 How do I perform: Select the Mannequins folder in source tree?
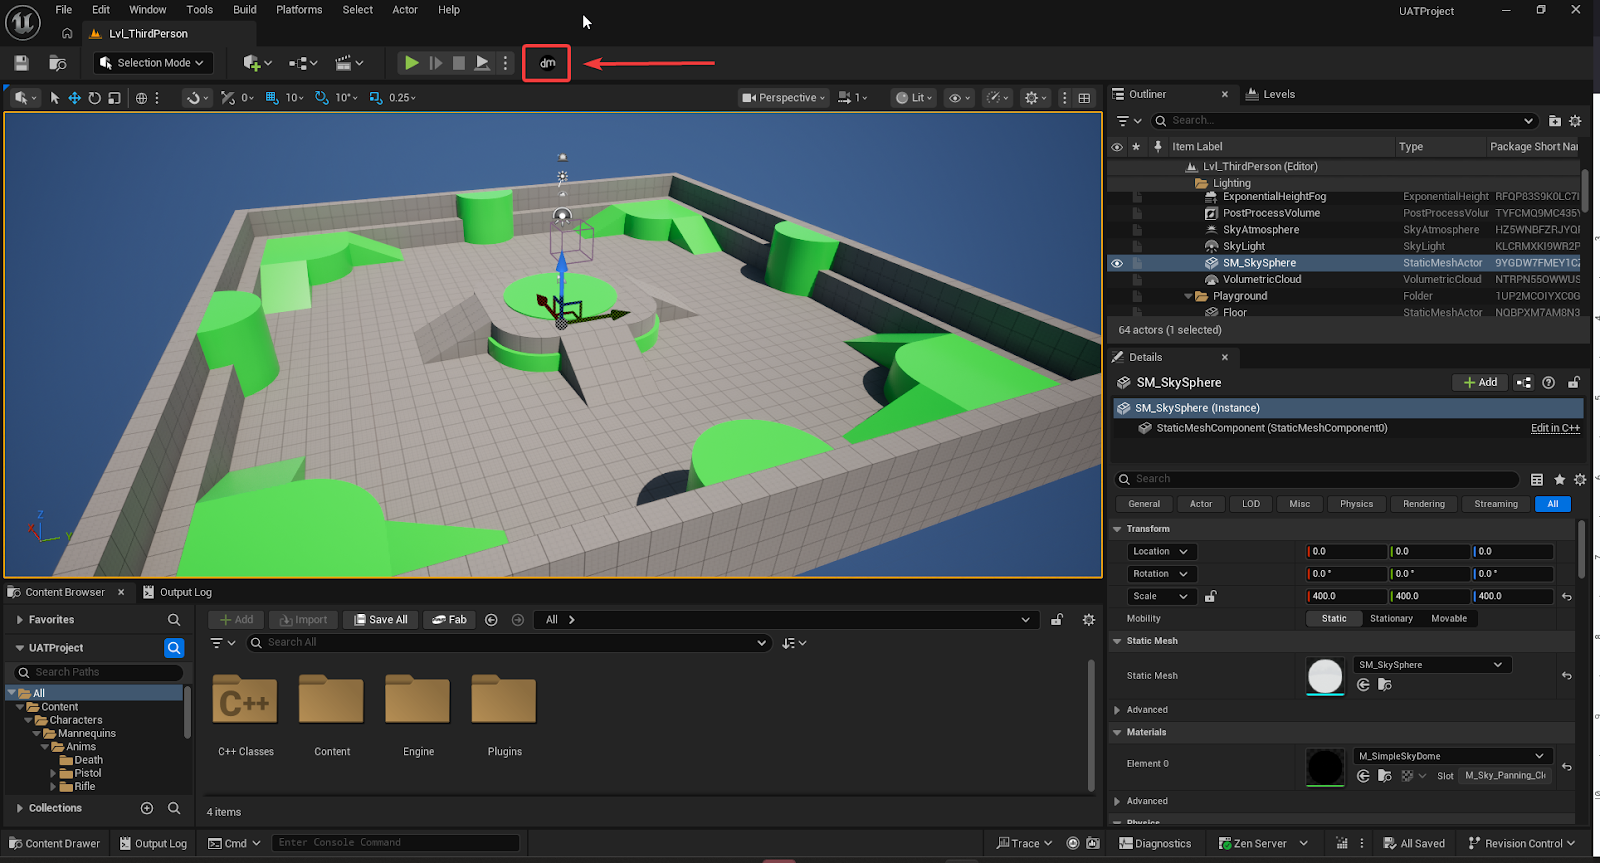[x=86, y=733]
